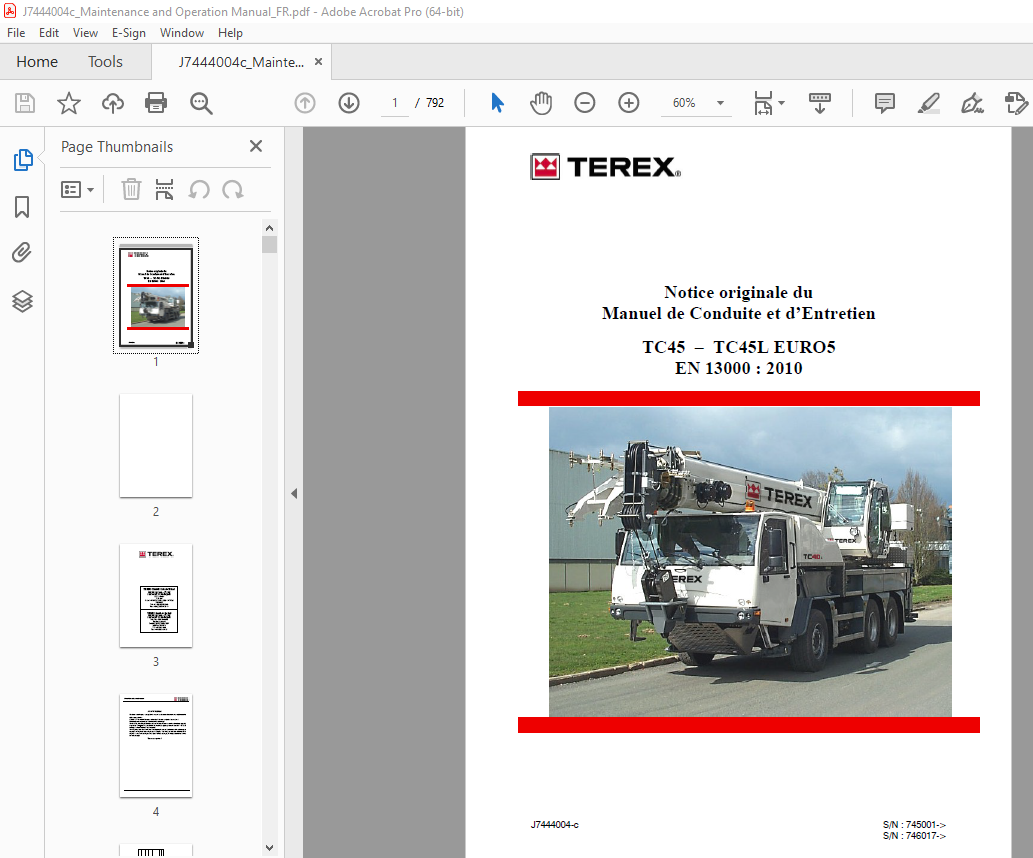Click the Save file icon

[25, 103]
